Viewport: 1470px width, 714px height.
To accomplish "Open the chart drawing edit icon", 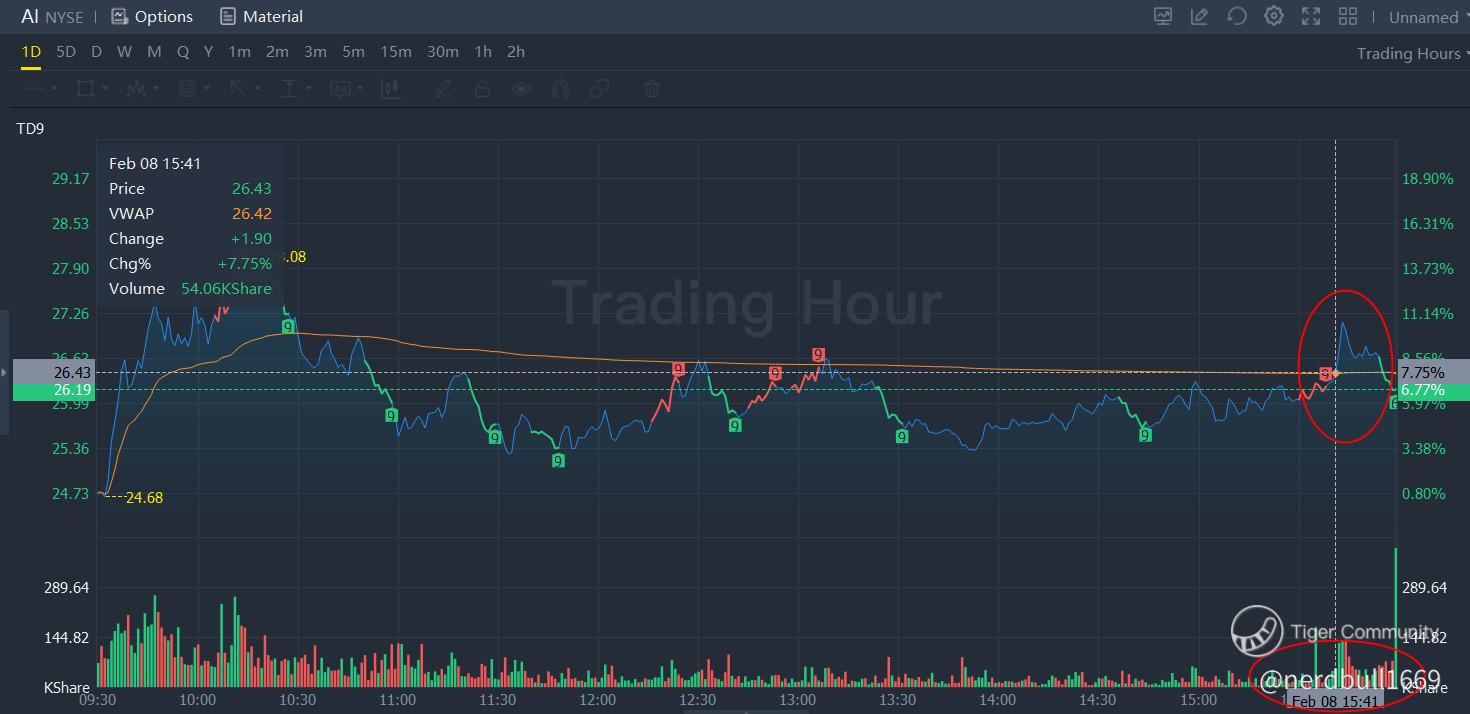I will [1199, 16].
